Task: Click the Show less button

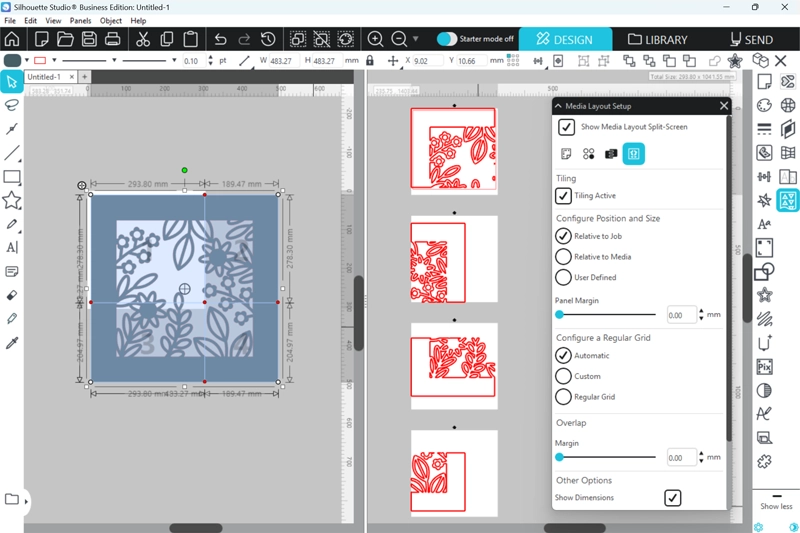Action: [x=776, y=506]
